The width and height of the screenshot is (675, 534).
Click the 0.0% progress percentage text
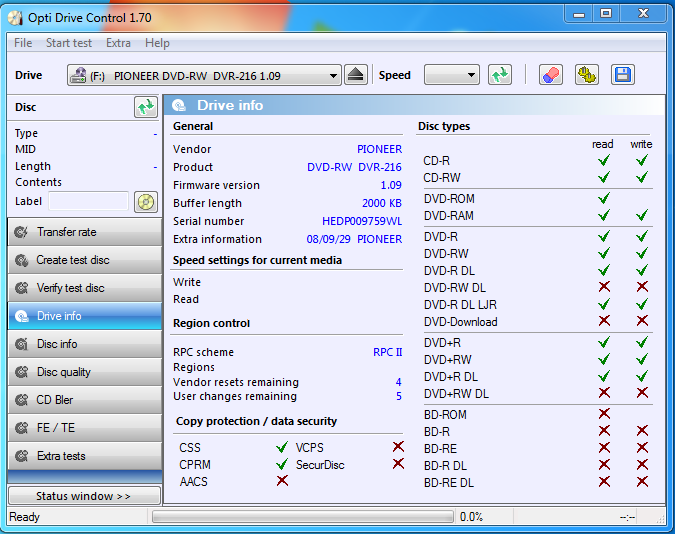point(471,517)
